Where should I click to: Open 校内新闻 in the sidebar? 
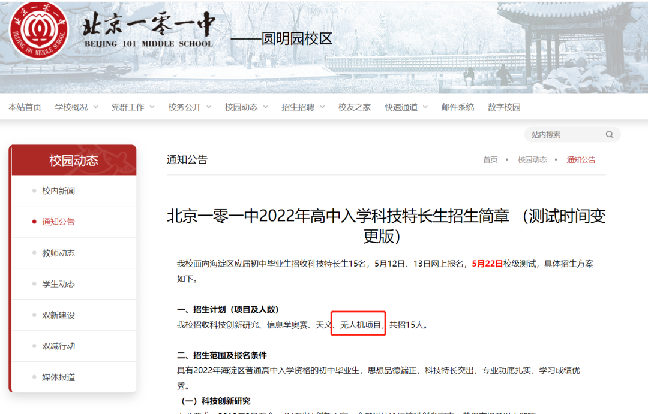(58, 190)
